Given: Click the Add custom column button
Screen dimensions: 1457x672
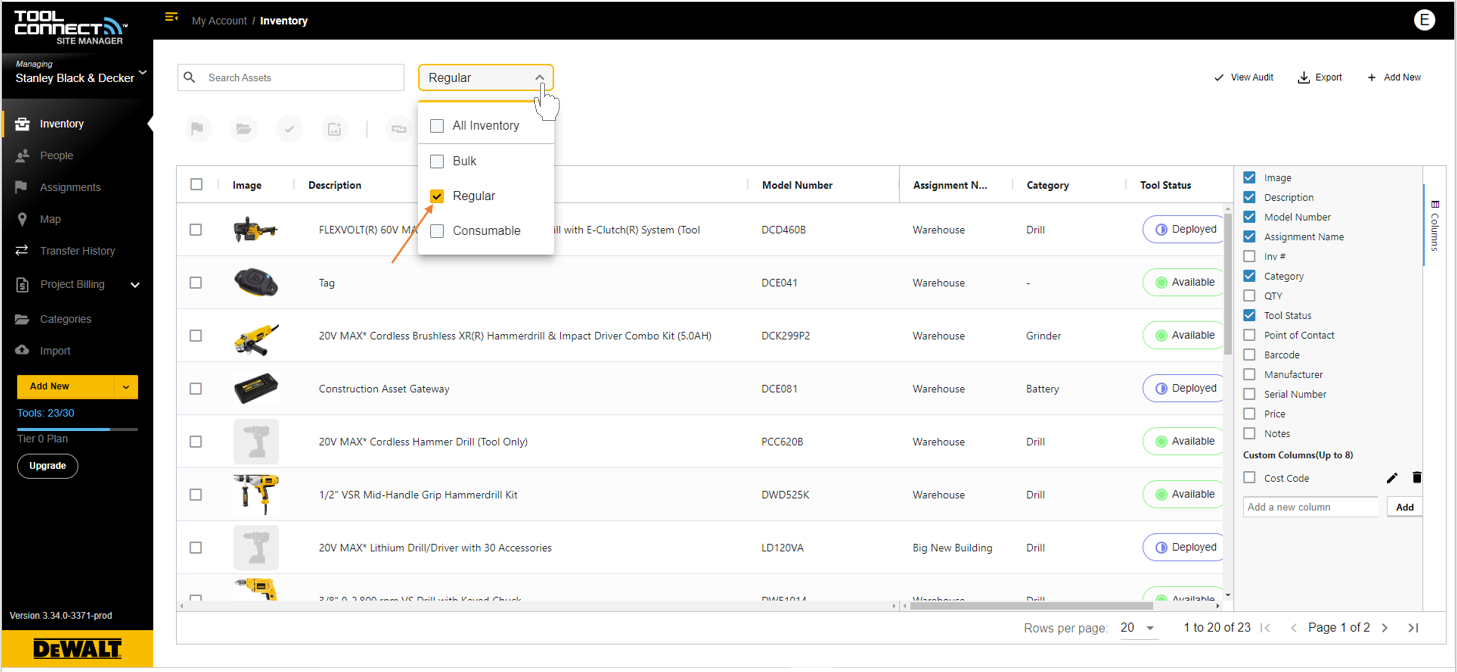Looking at the screenshot, I should [x=1405, y=507].
